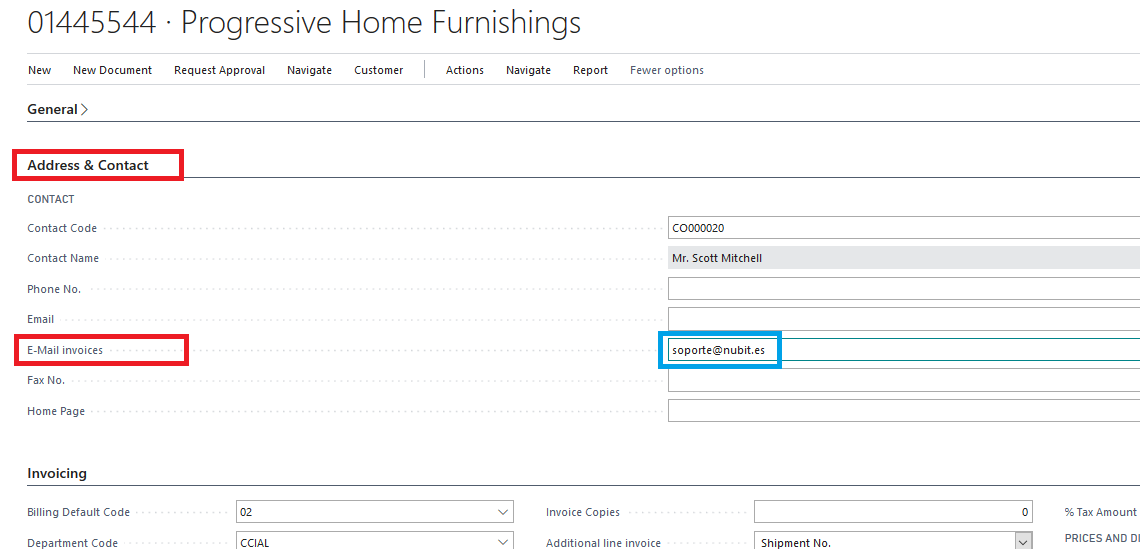Click the Fax No. label
1140x549 pixels.
[46, 380]
